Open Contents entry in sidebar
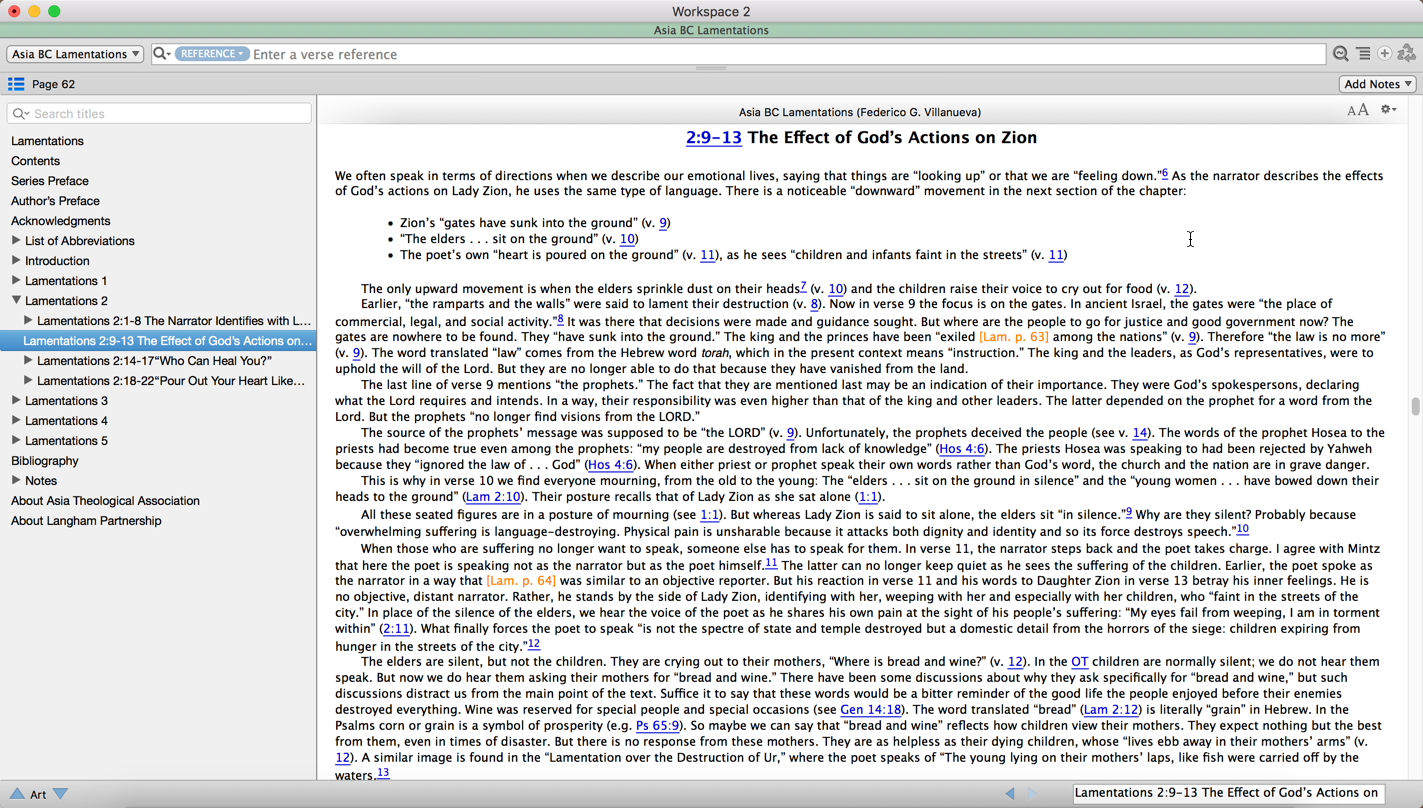 click(x=35, y=161)
